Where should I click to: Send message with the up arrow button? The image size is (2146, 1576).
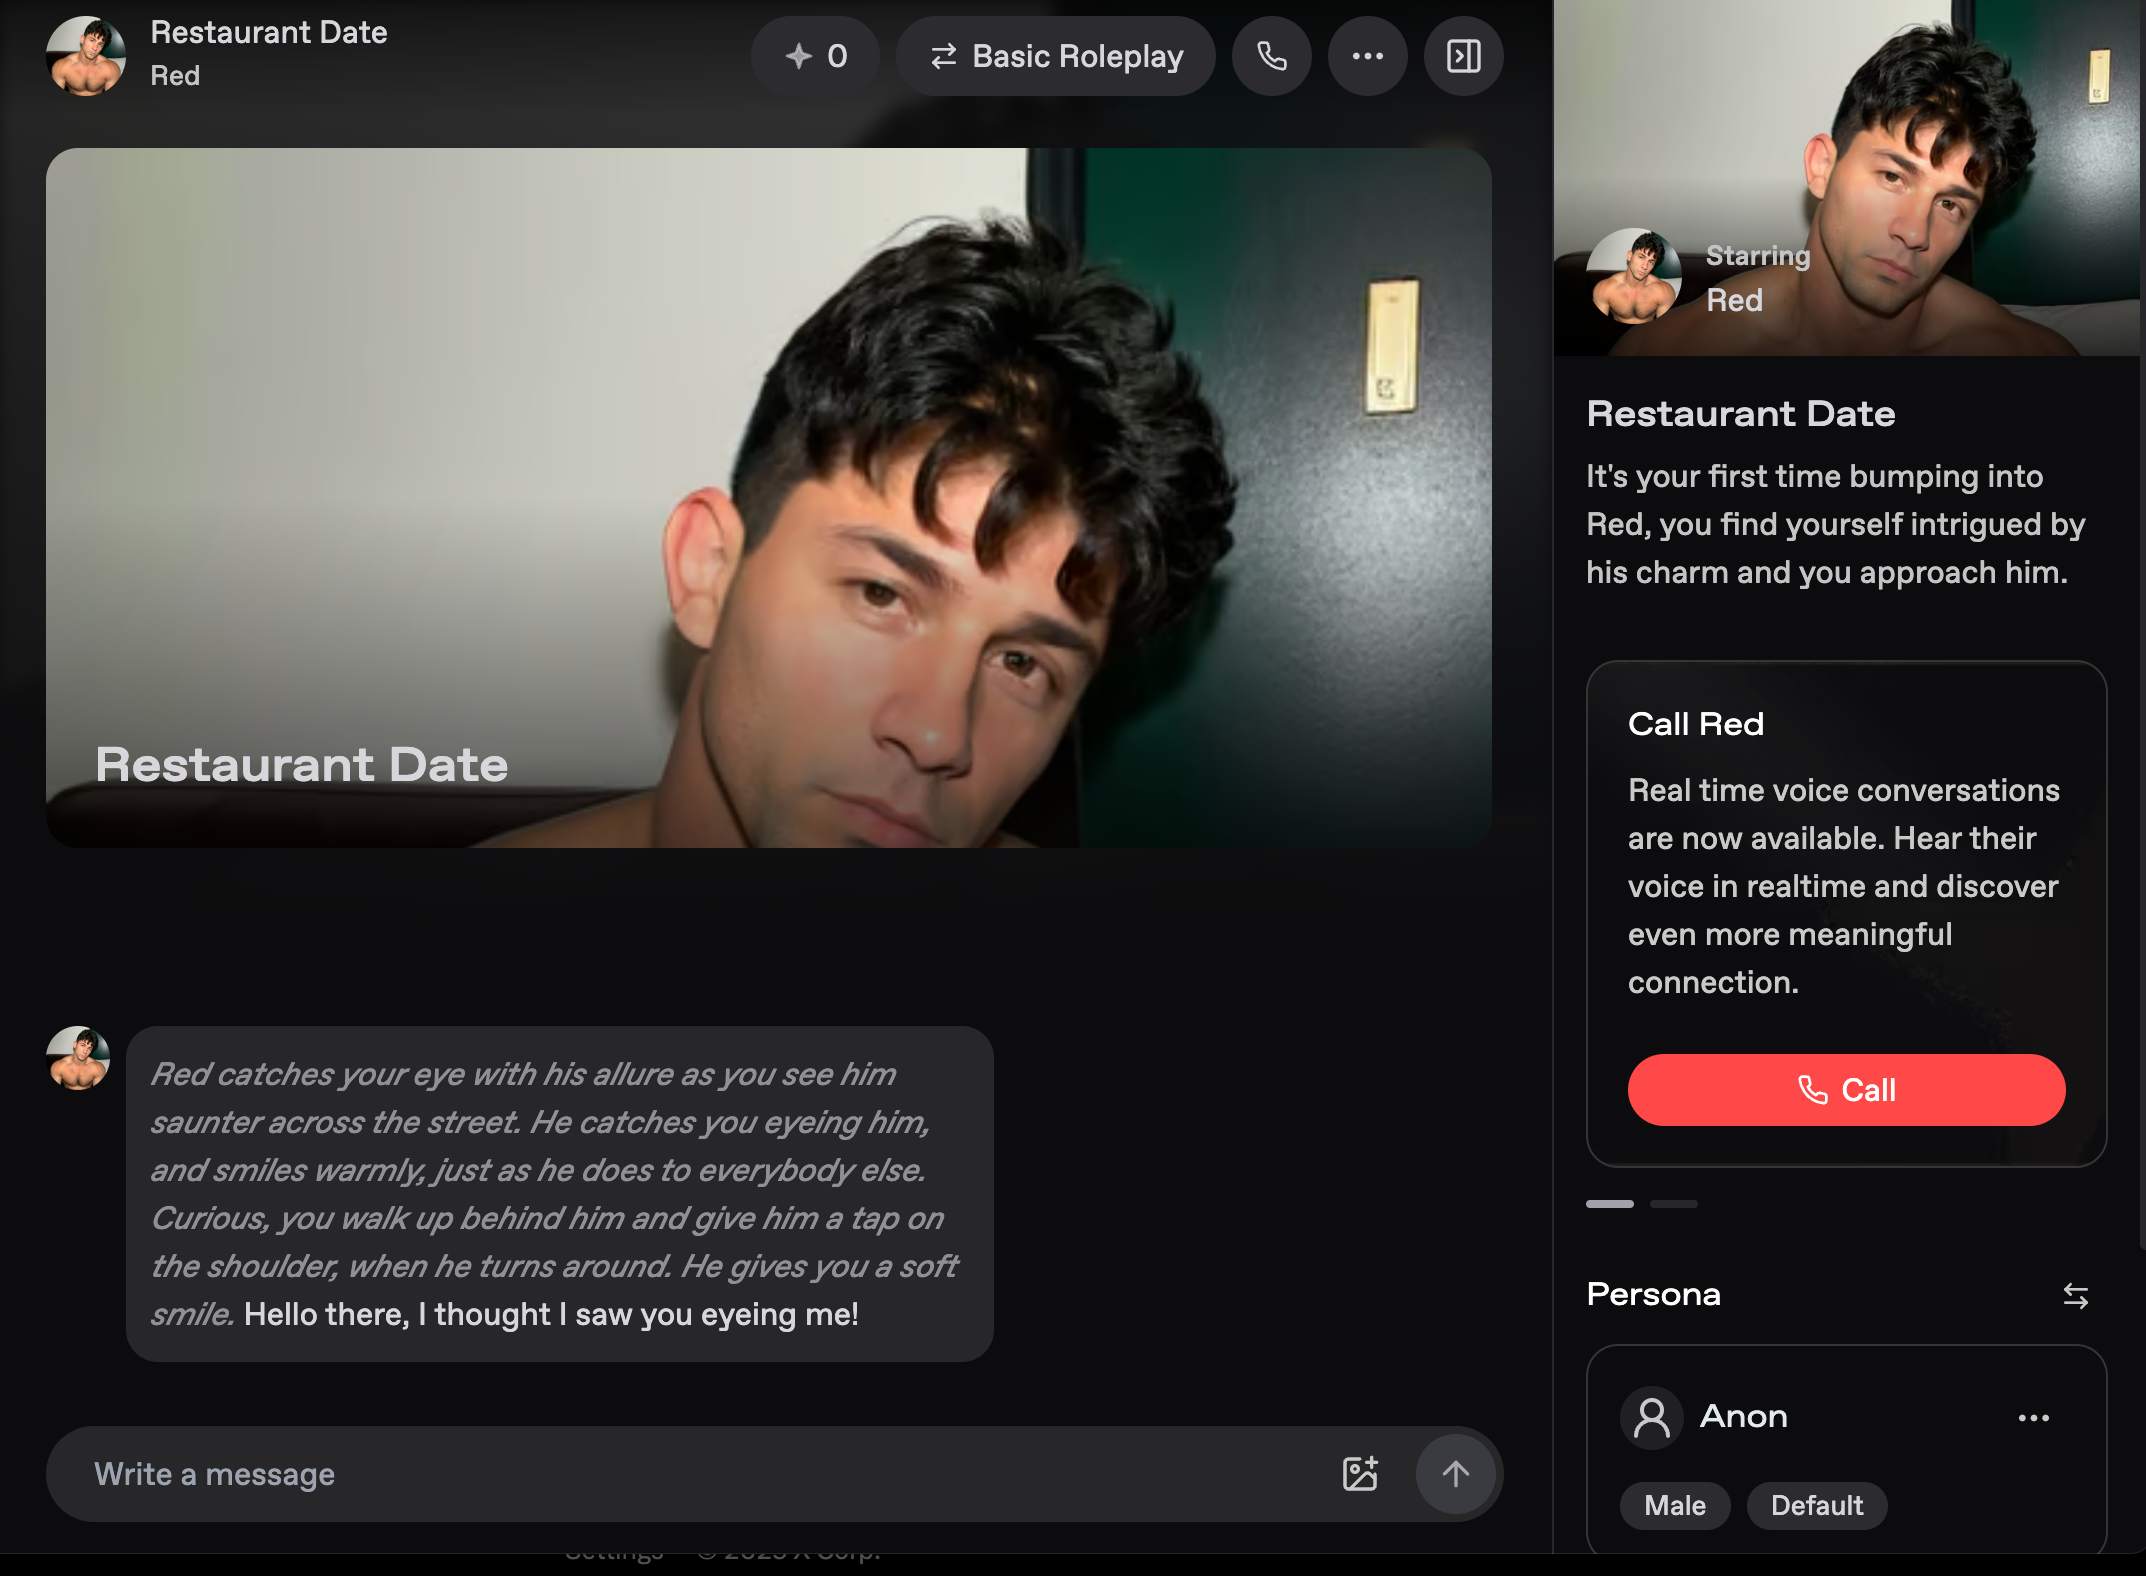pyautogui.click(x=1455, y=1473)
